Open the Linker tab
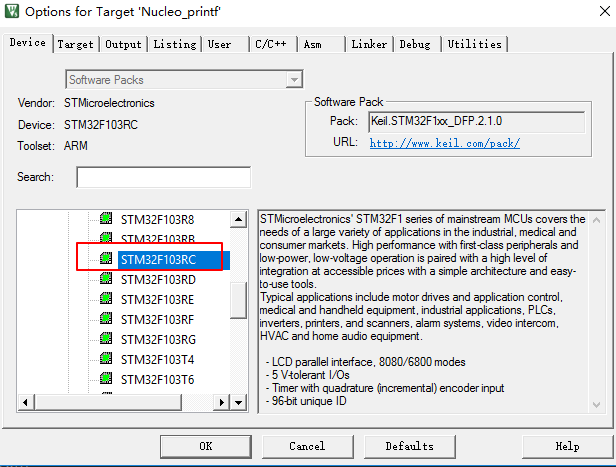616x467 pixels. (369, 44)
